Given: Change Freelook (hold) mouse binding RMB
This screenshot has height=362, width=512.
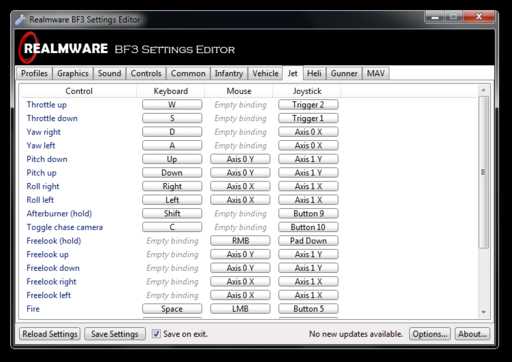Looking at the screenshot, I should pyautogui.click(x=240, y=241).
